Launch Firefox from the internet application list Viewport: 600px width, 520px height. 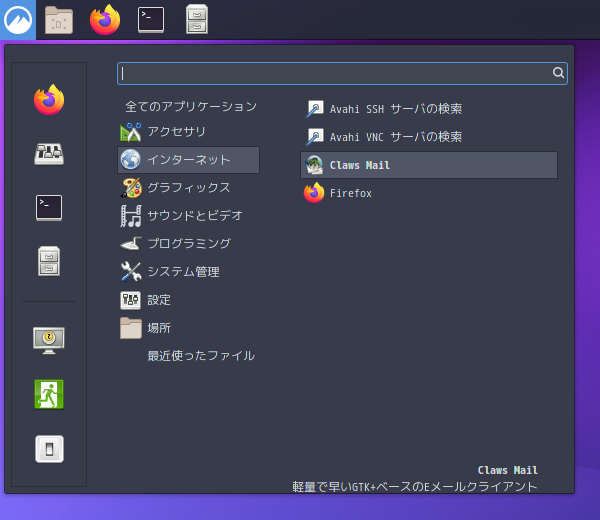429,193
